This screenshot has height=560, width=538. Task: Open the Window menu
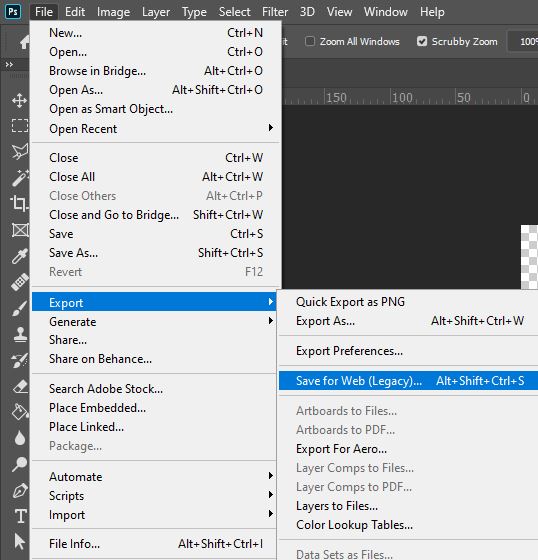pos(385,12)
